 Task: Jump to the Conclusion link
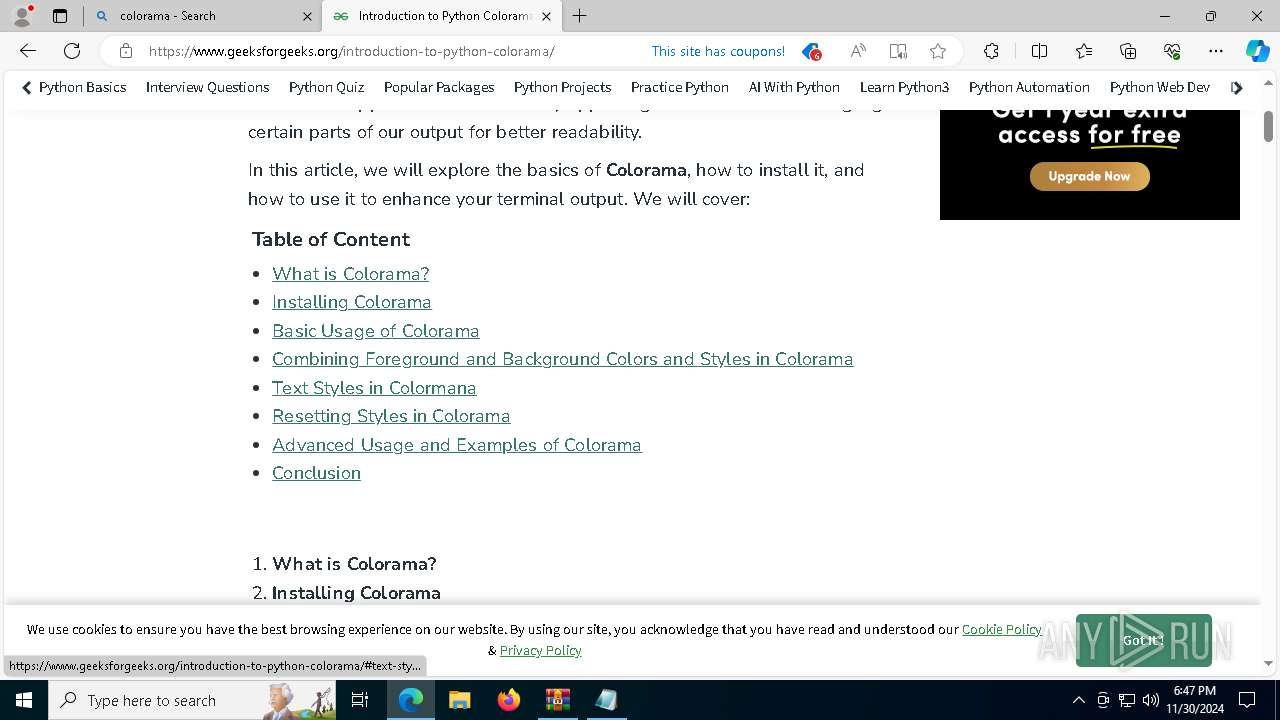click(x=316, y=473)
